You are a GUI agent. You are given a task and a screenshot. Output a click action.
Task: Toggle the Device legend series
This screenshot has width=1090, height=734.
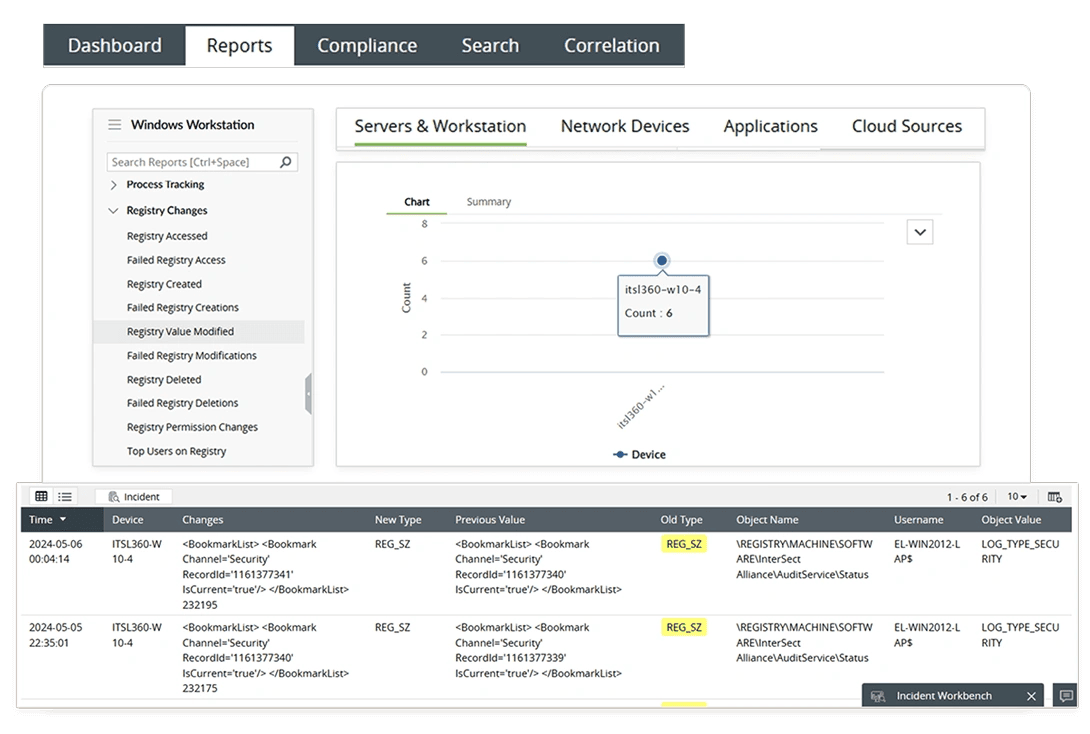click(639, 454)
